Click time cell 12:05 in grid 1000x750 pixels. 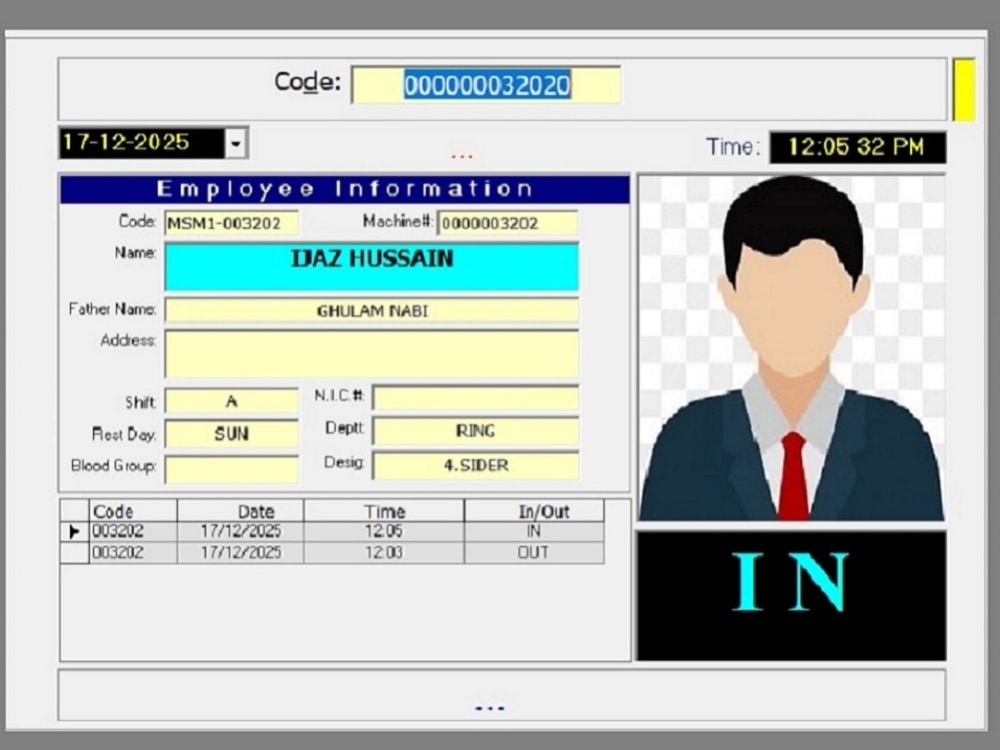coord(384,531)
